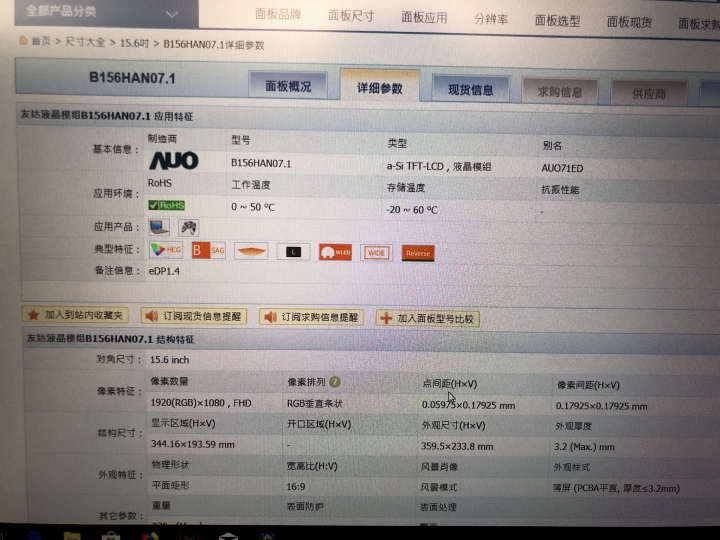Open the 面板选型 menu
The image size is (720, 540).
pyautogui.click(x=557, y=21)
